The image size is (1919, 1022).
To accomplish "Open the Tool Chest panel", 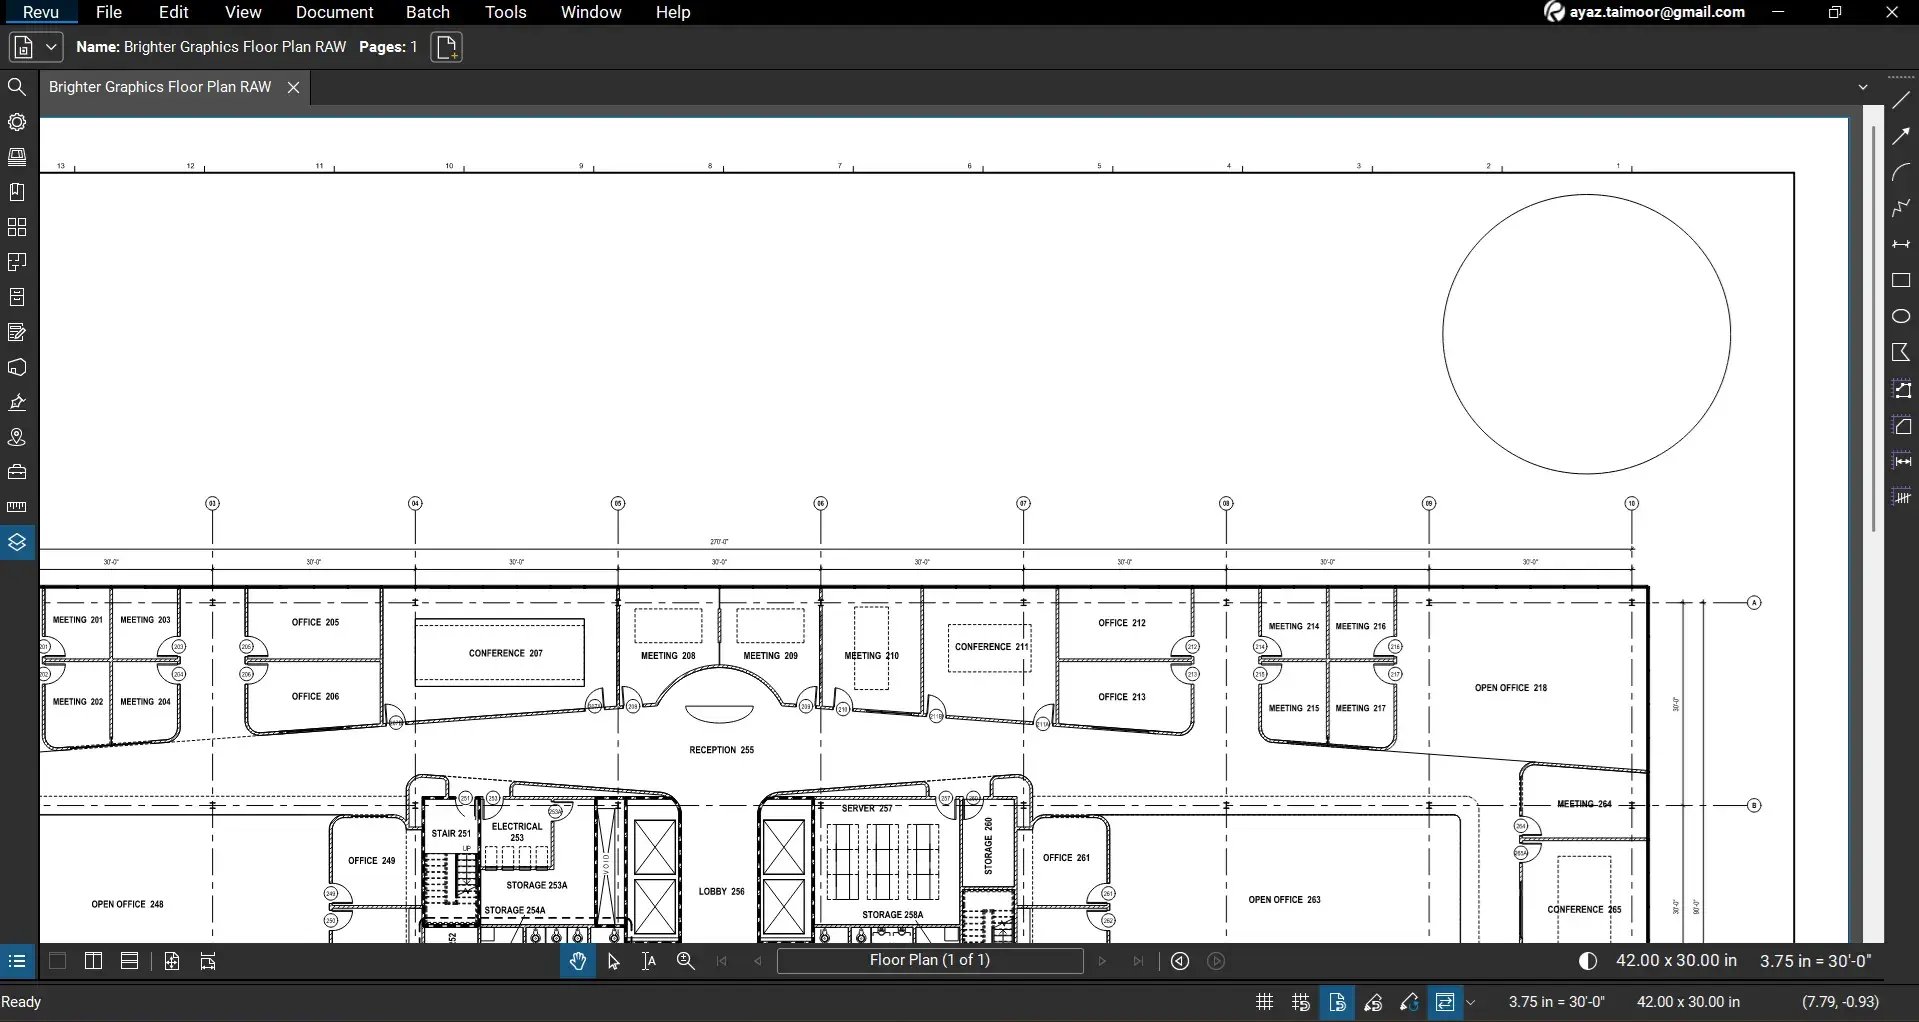I will pos(17,296).
